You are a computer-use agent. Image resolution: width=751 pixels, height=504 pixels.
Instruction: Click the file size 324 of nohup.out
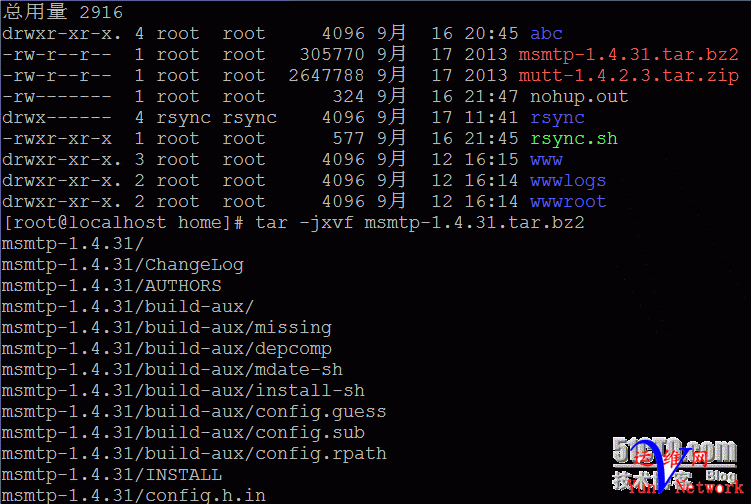pos(348,97)
